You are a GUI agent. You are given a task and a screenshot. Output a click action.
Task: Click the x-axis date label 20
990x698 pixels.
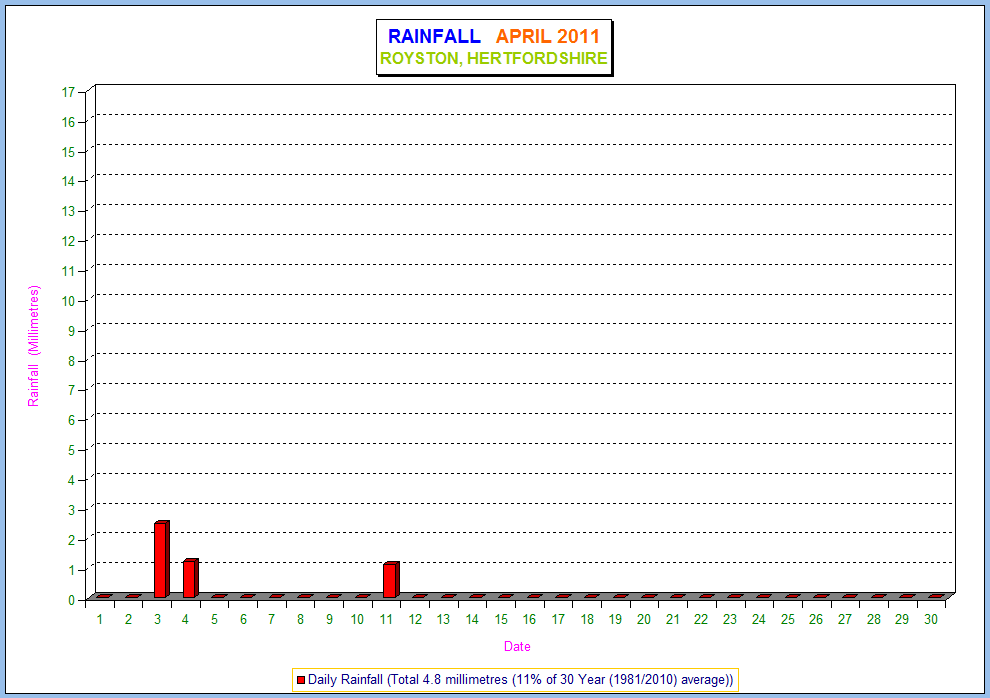click(x=643, y=619)
